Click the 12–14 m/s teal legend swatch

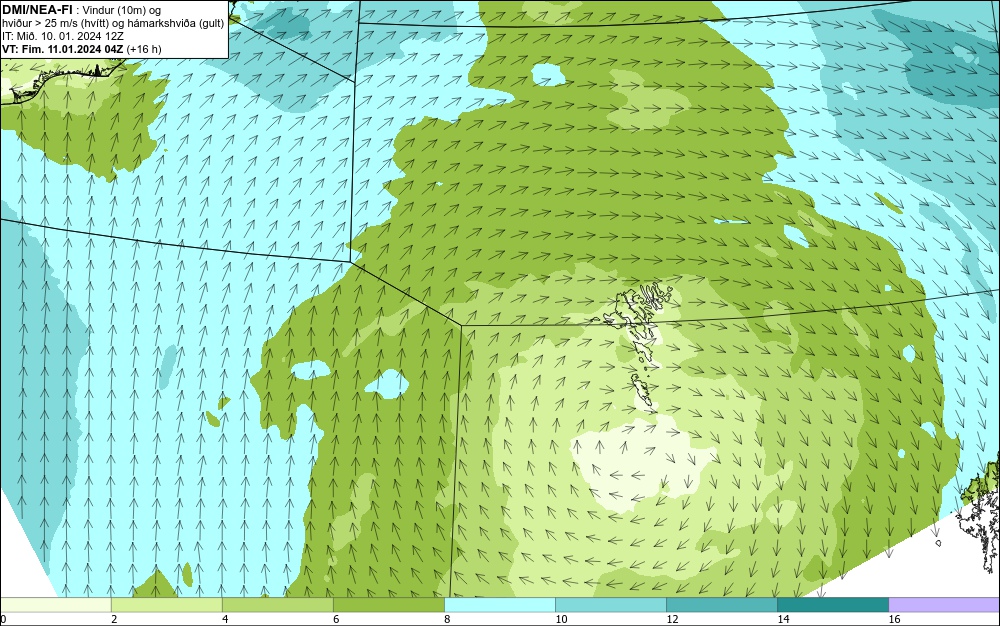721,605
